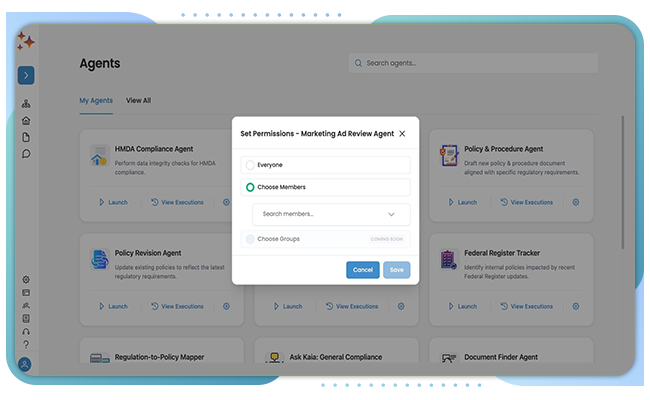650x400 pixels.
Task: Click the chevron in the Search members field
Action: tap(391, 214)
